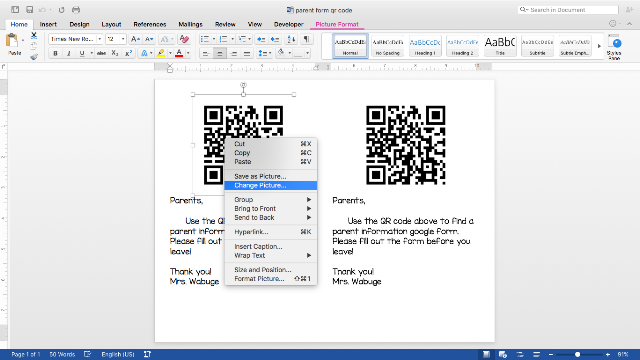Click the Undo icon in title bar

coord(42,10)
